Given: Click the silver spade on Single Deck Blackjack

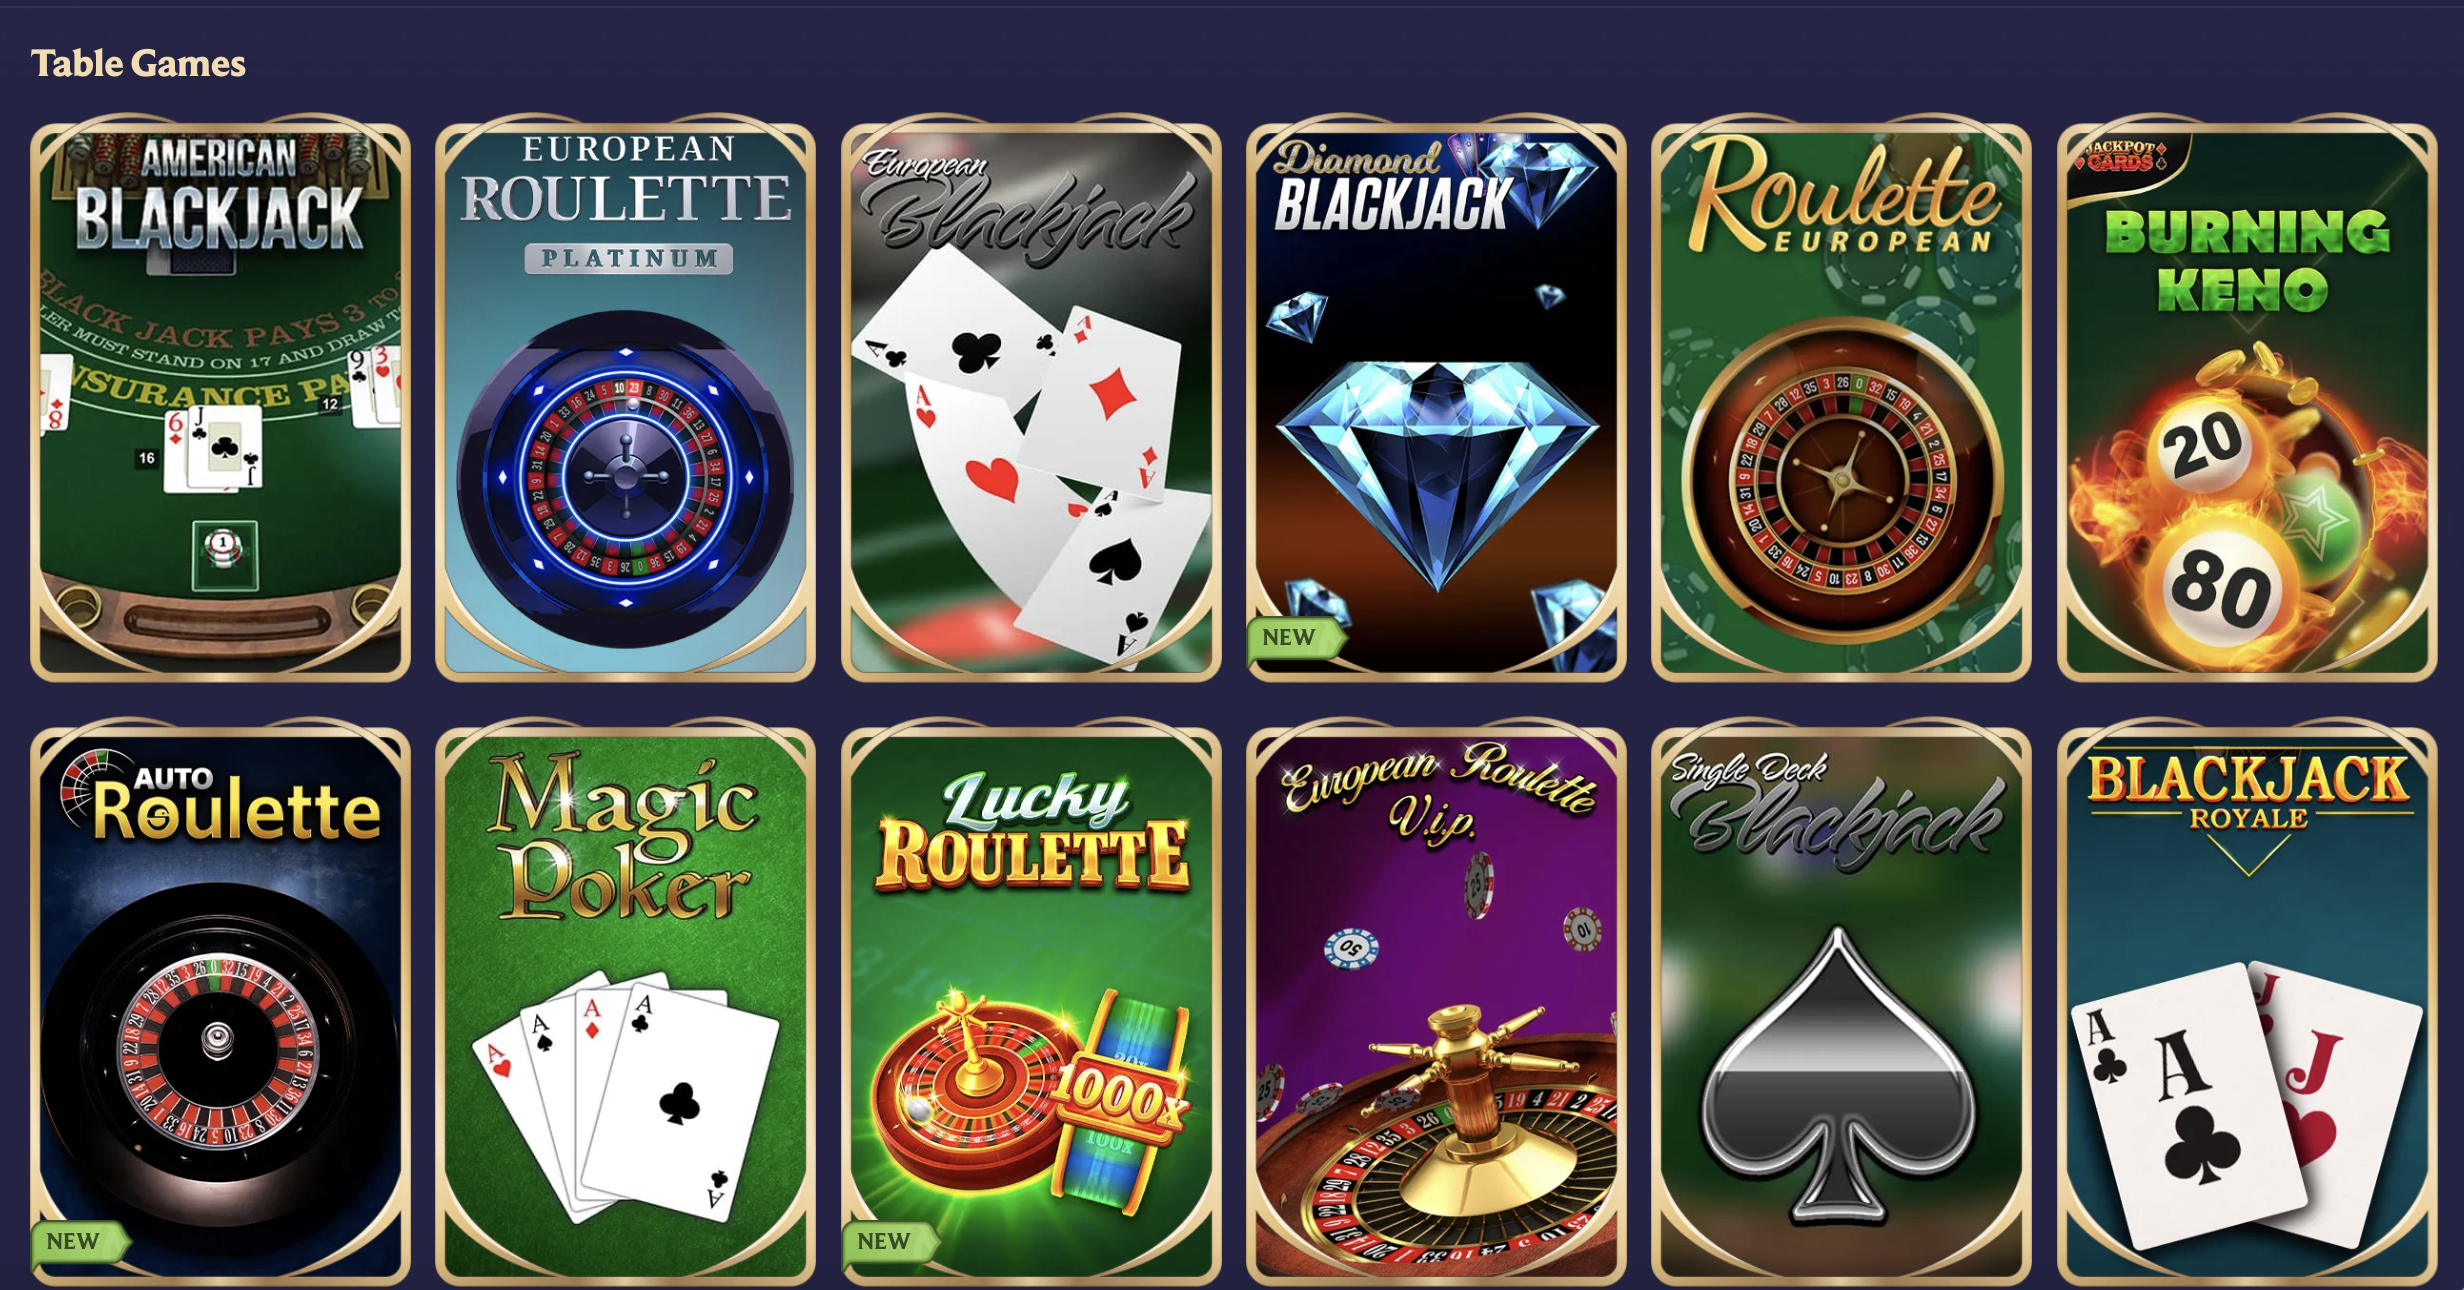Looking at the screenshot, I should (x=1838, y=1075).
